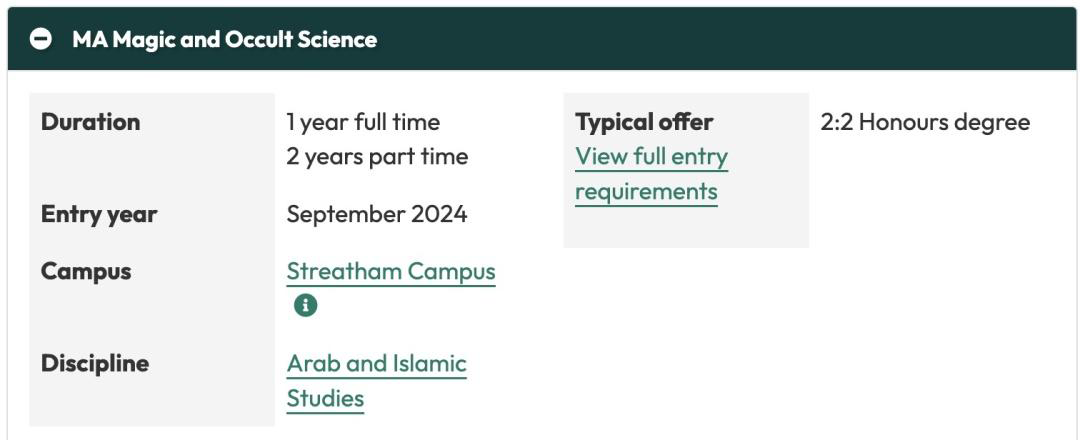Click the September 2024 entry year value
Viewport: 1080px width, 440px height.
tap(377, 214)
